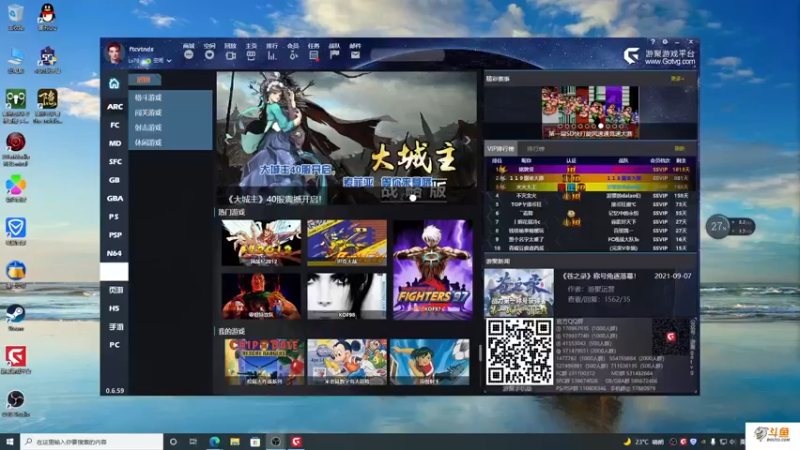800x450 pixels.
Task: Click the Windows taskbar search box
Action: 92,441
